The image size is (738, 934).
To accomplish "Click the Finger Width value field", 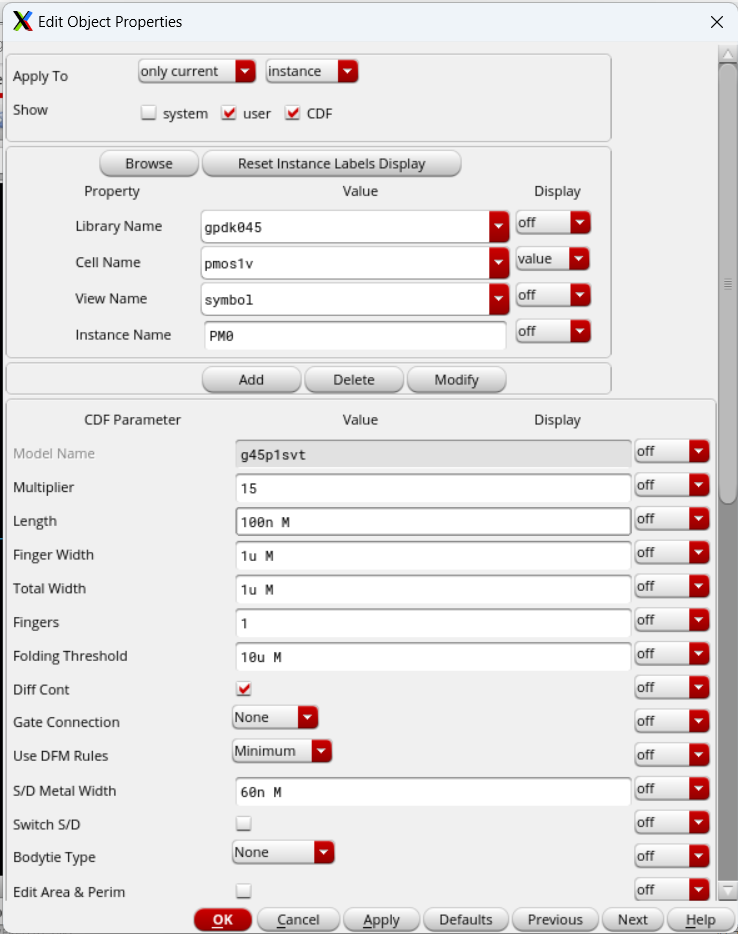I will 433,556.
